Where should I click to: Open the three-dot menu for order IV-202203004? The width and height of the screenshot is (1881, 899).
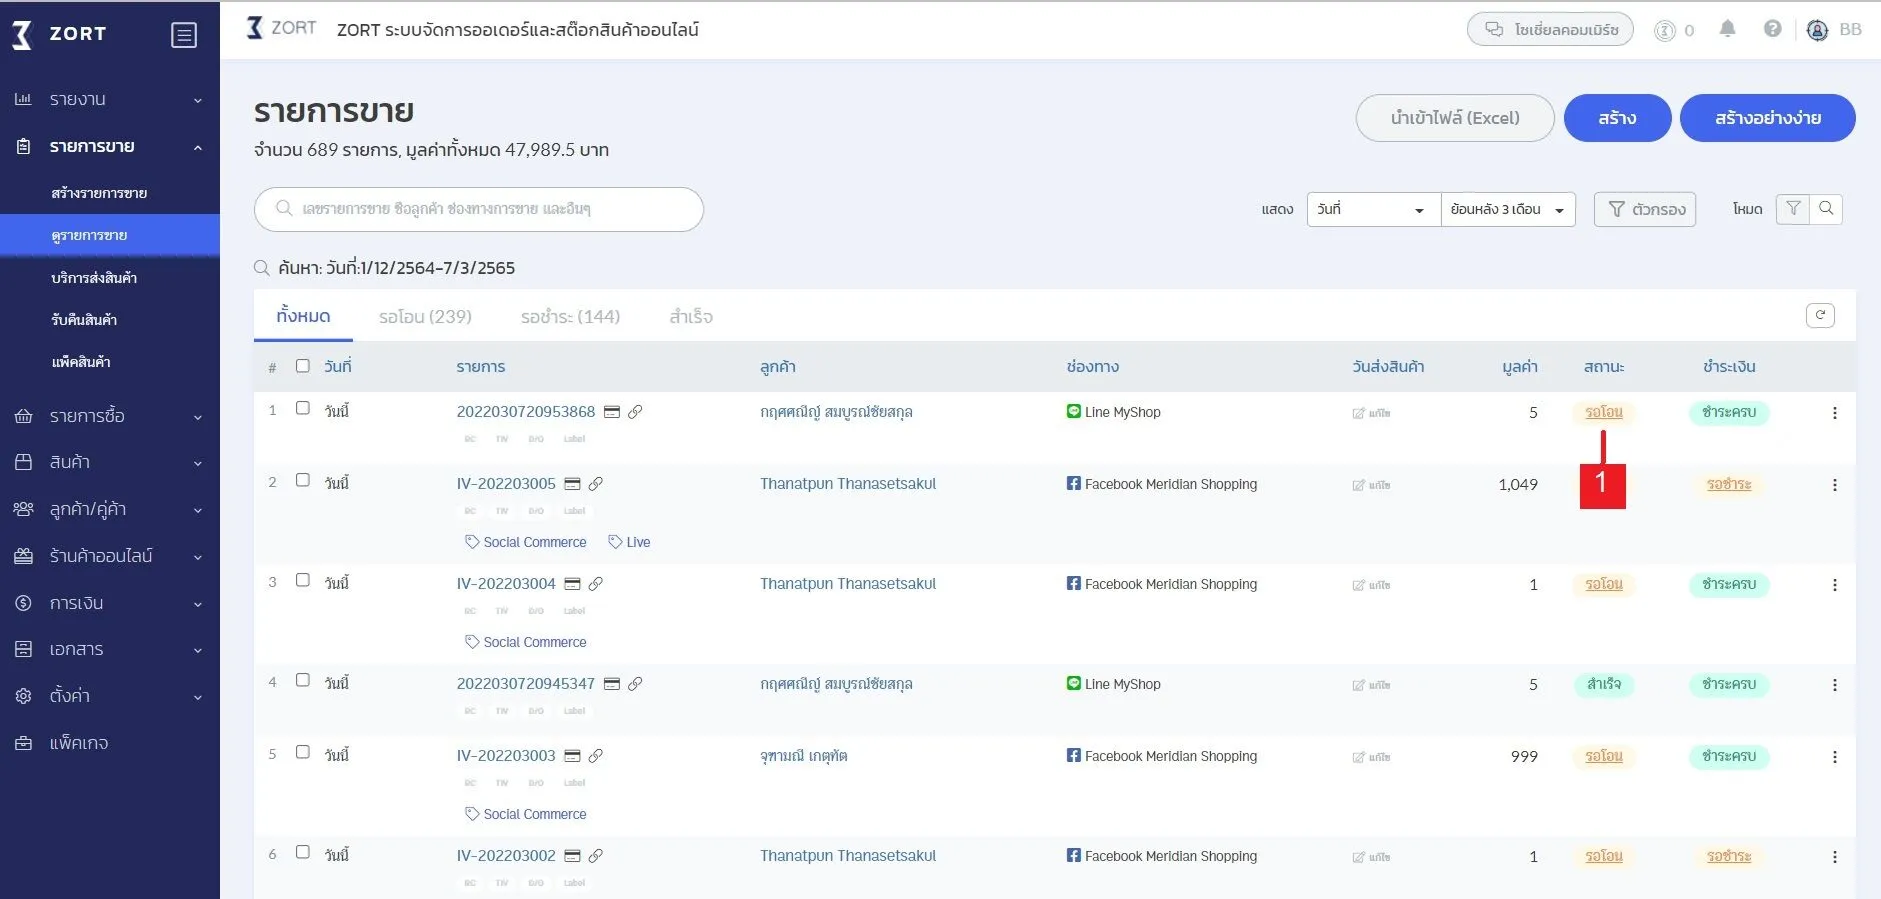pos(1834,585)
